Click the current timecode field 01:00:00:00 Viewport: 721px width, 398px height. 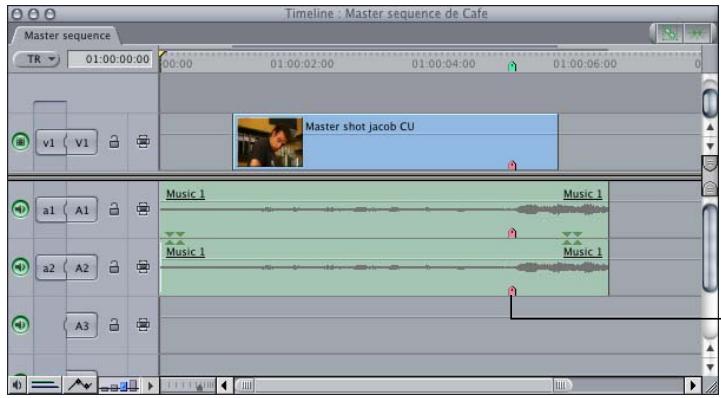pyautogui.click(x=110, y=59)
